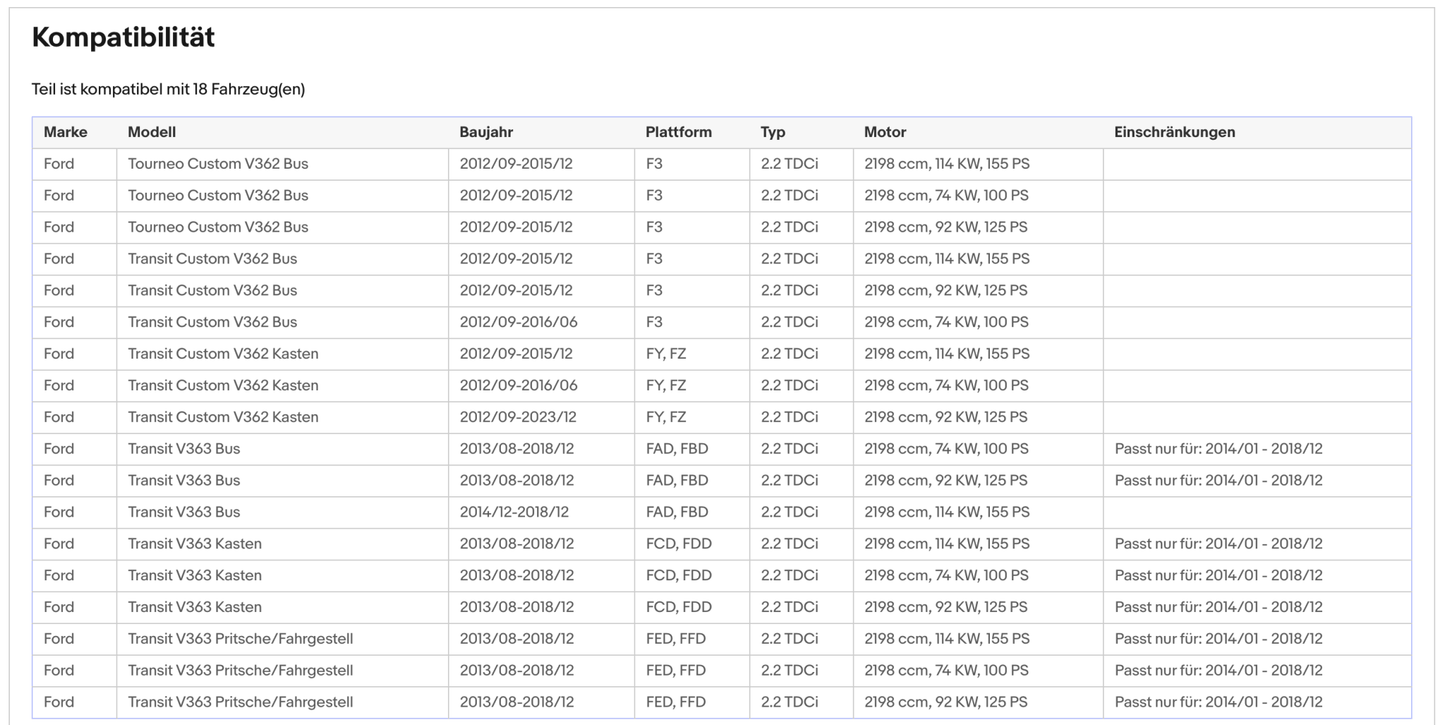This screenshot has width=1445, height=725.
Task: Click the first Tourneo Custom V362 Bus model cell
Action: click(218, 164)
